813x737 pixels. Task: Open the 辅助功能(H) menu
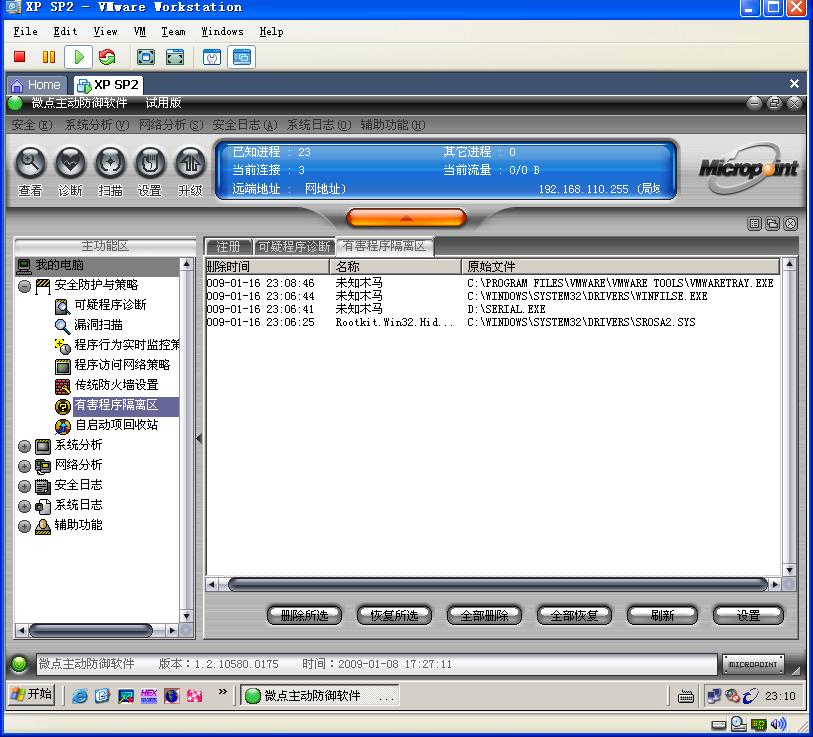tap(393, 125)
